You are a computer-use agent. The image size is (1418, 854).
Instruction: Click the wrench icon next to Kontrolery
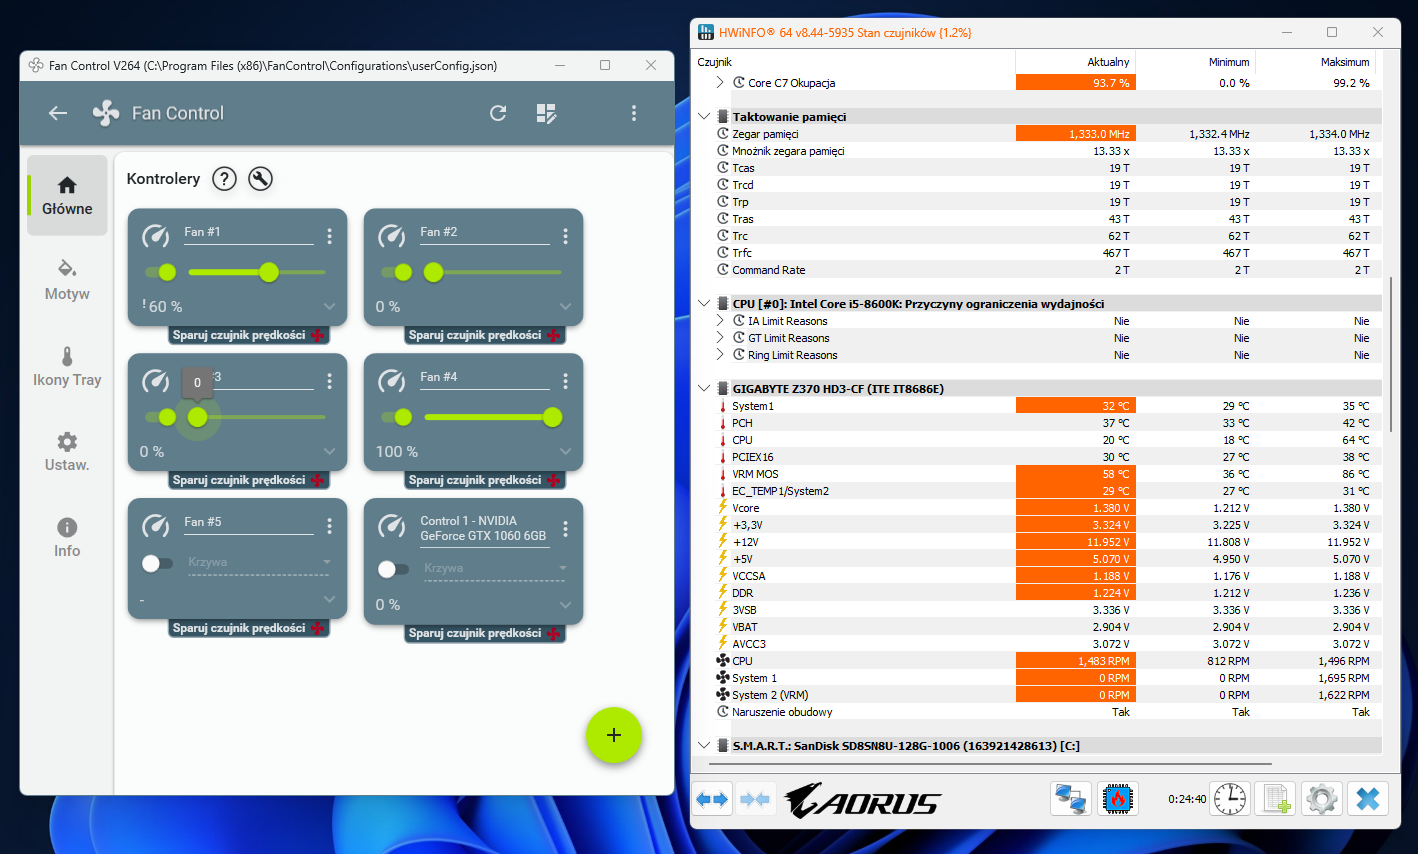(x=260, y=179)
